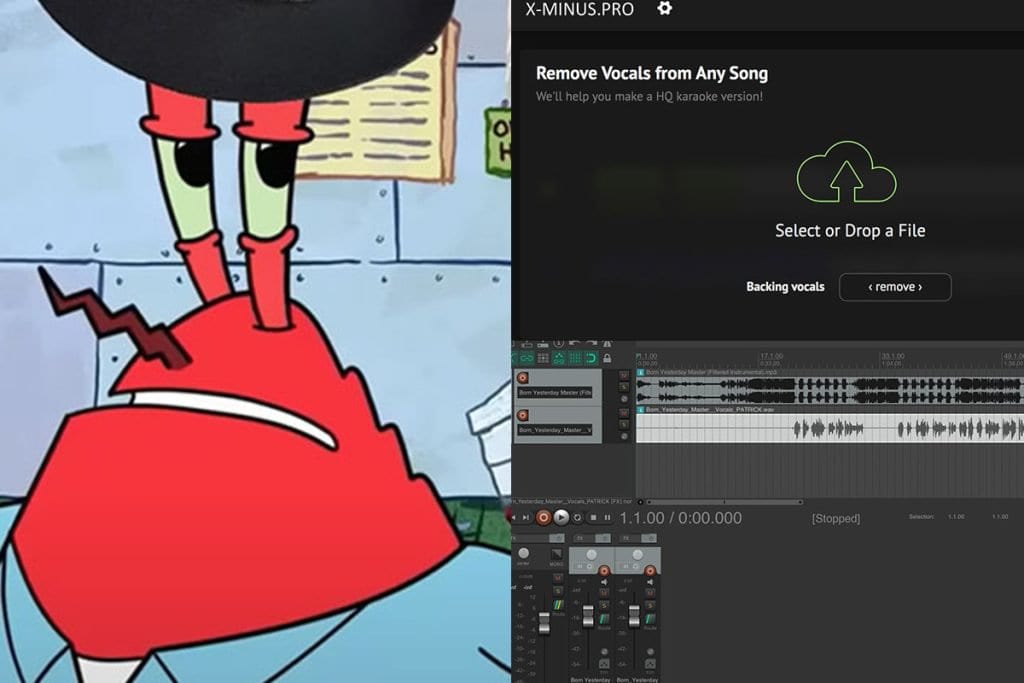Click pan knob on second Born_Yesterday strip
The image size is (1024, 683).
(637, 555)
